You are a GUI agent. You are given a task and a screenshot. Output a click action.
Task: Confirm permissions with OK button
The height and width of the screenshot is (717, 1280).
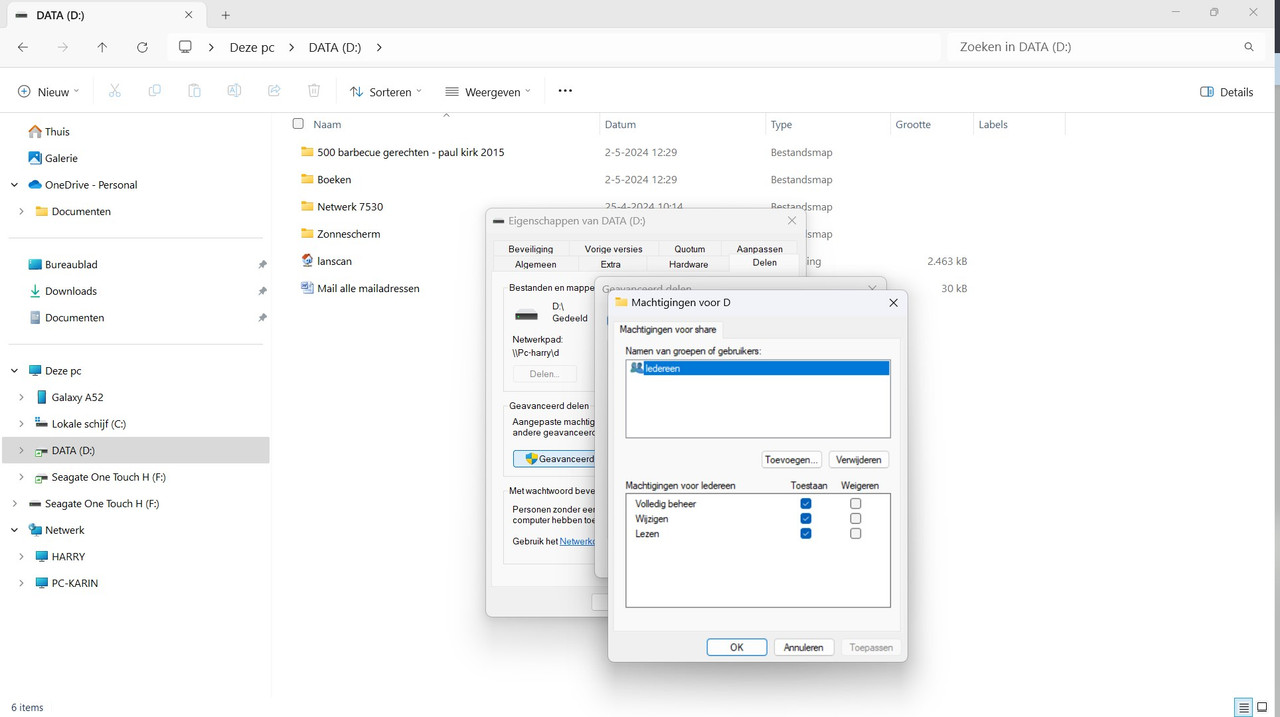(737, 647)
